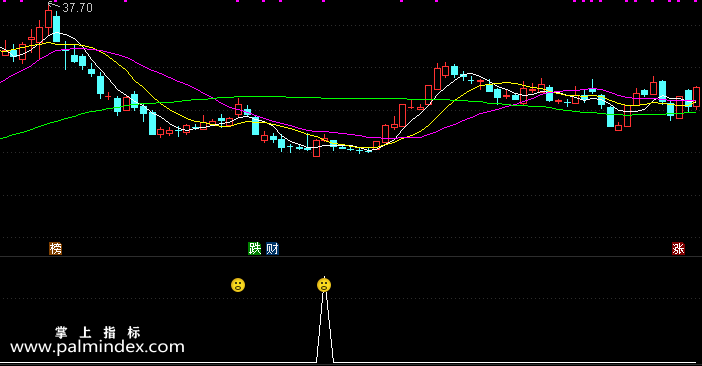Select the cyan candle atop the mid-chart rally
The height and width of the screenshot is (366, 702).
click(454, 71)
